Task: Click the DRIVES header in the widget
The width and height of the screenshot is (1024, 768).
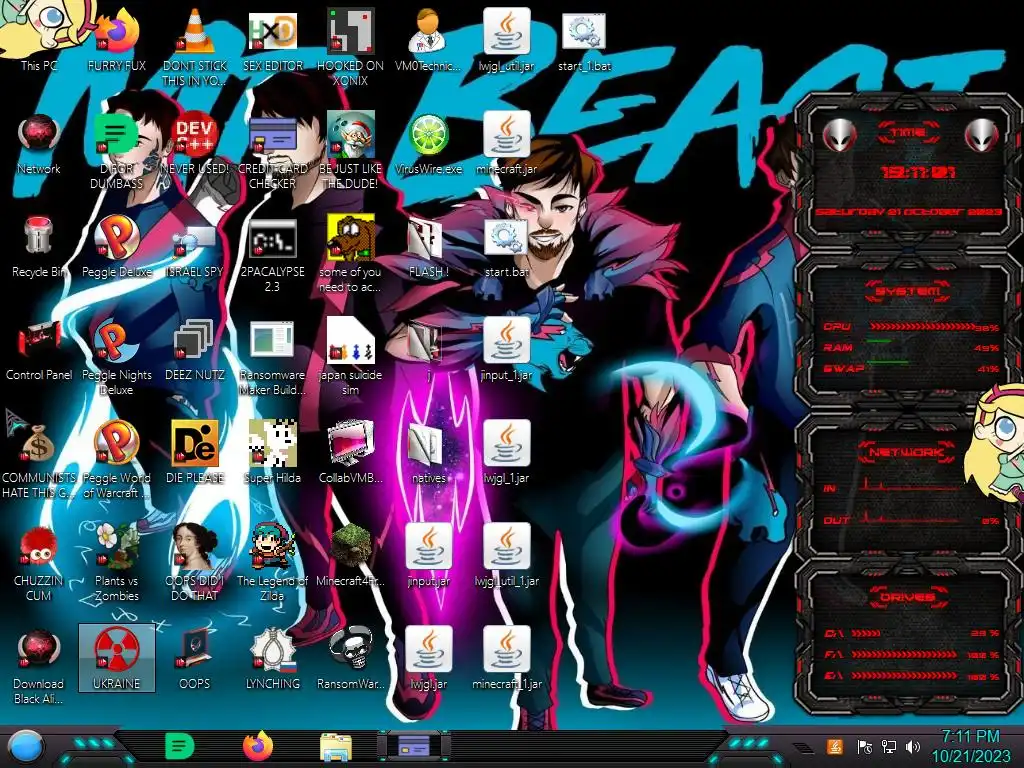Action: tap(907, 597)
